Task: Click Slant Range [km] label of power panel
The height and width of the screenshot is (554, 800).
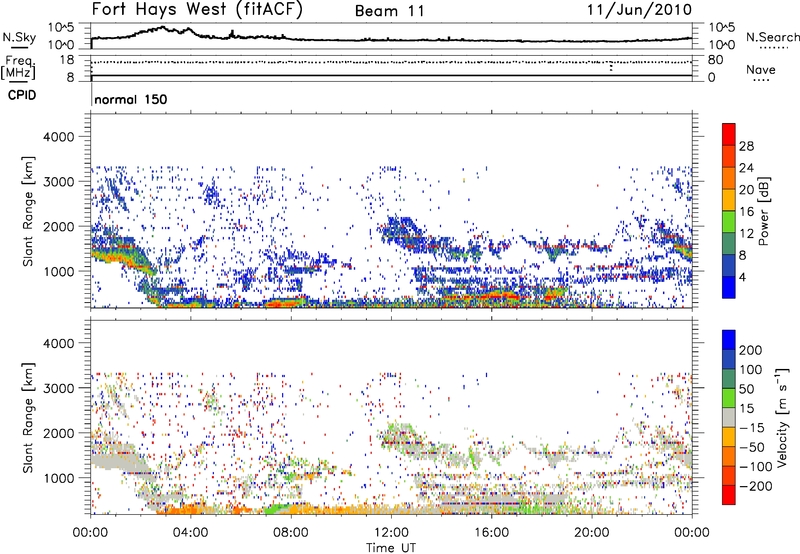Action: [x=28, y=212]
